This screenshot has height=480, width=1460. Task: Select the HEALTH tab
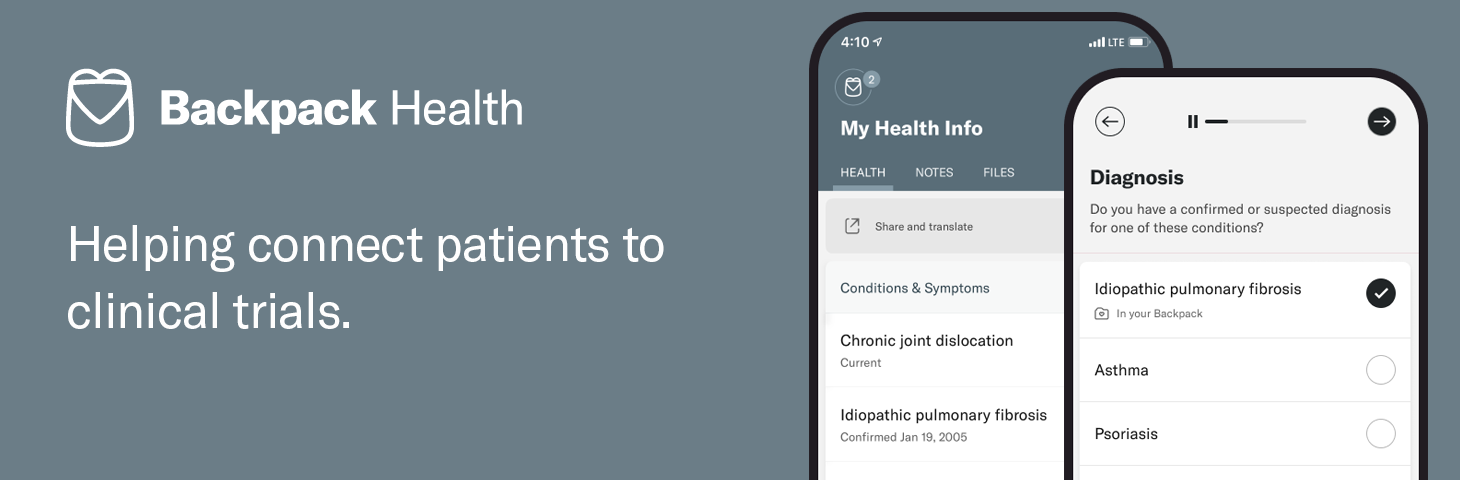tap(862, 172)
